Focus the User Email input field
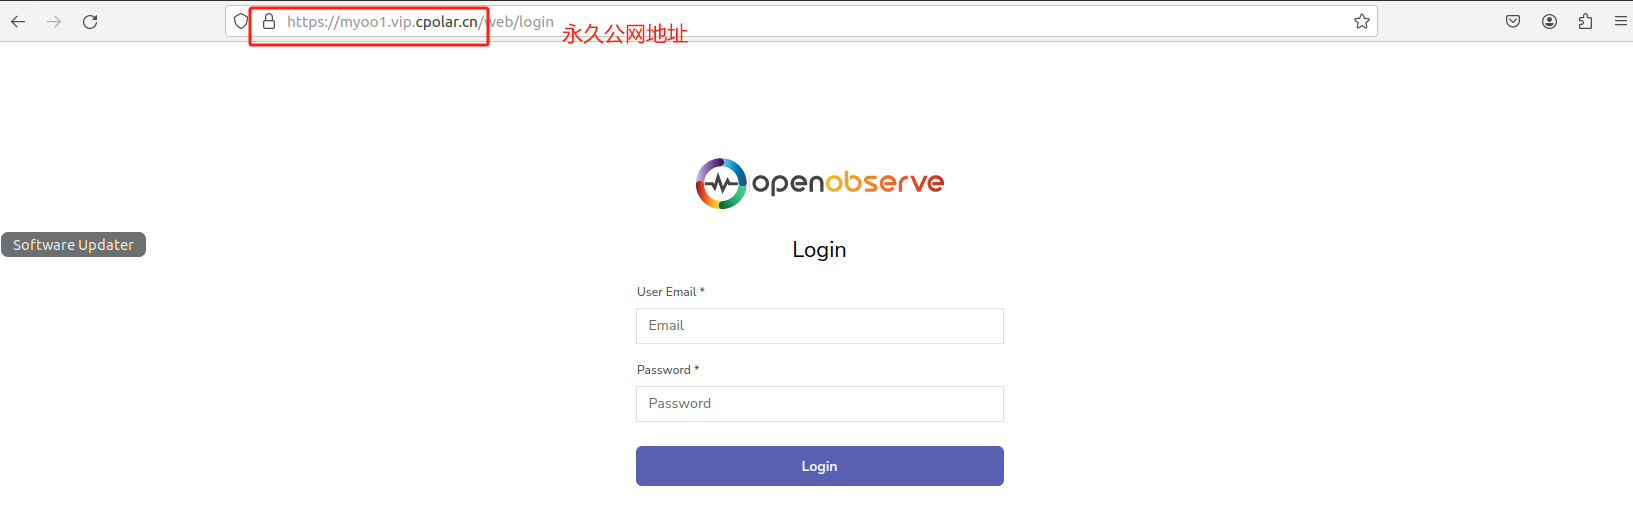This screenshot has height=524, width=1633. pos(820,326)
